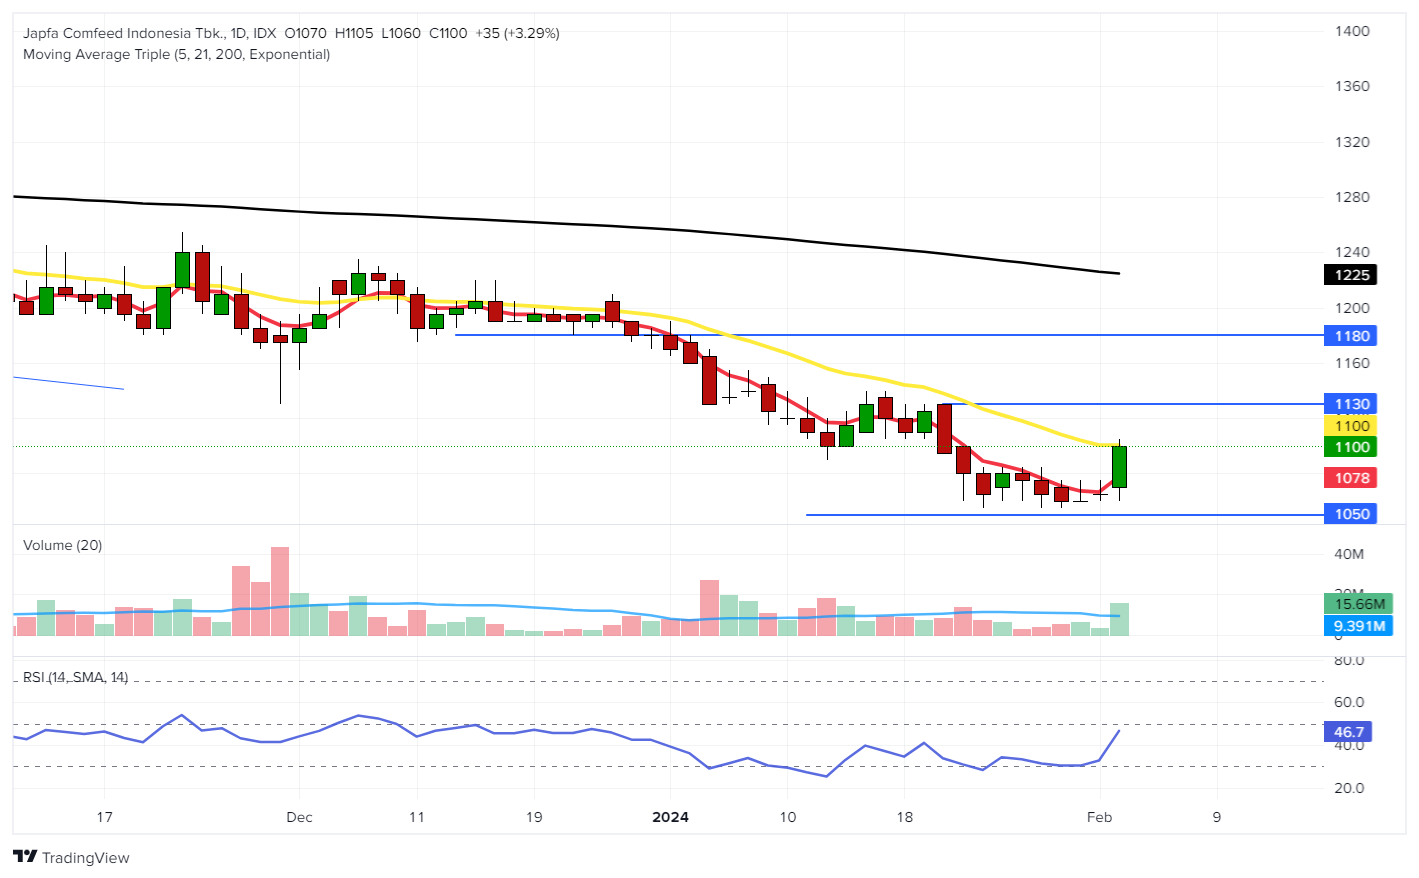
Task: Click the latest green candlestick
Action: click(1119, 467)
